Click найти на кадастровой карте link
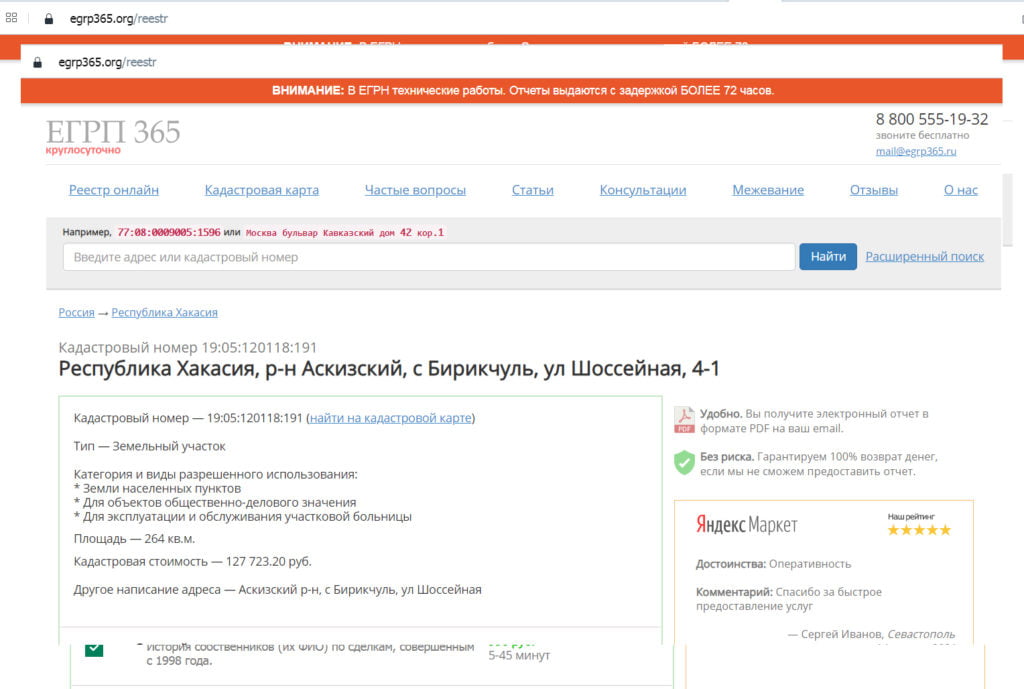1024x689 pixels. coord(391,417)
